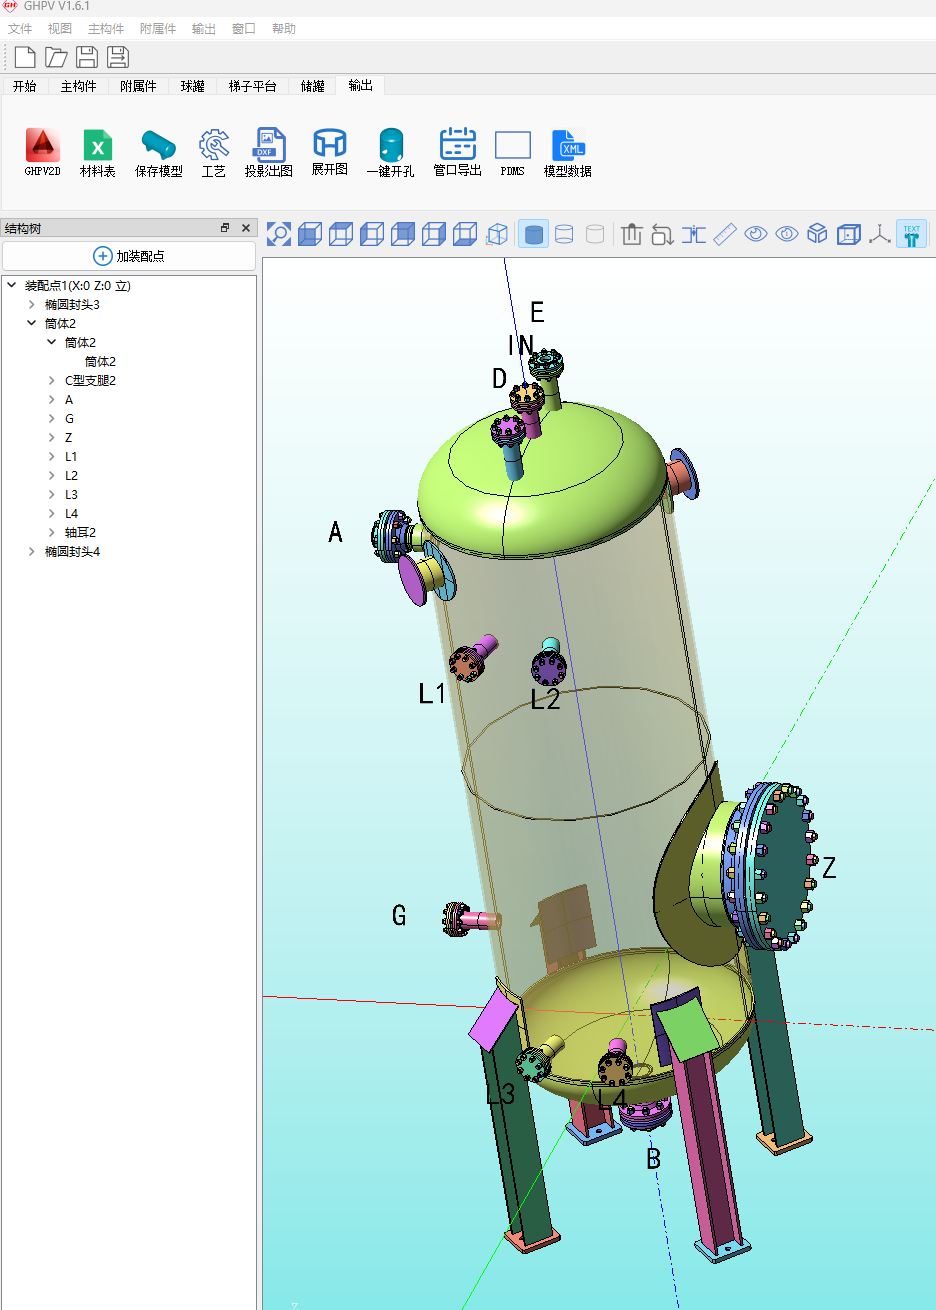
Task: Click the 投影出图 DXF icon
Action: (x=268, y=153)
